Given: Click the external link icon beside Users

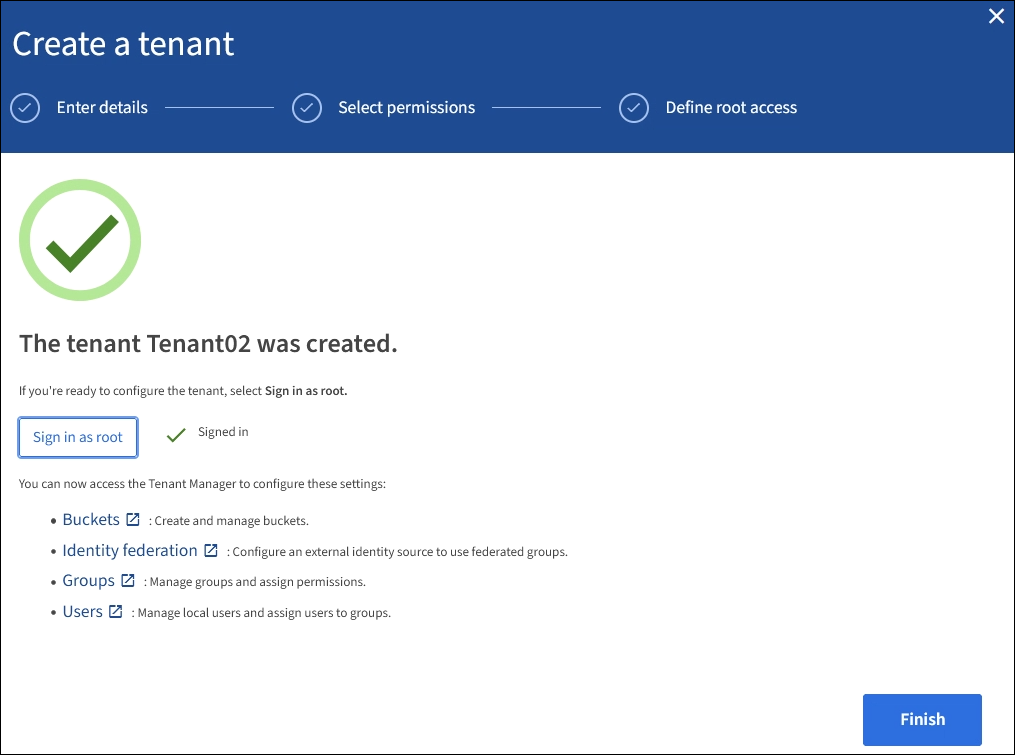Looking at the screenshot, I should (x=116, y=611).
